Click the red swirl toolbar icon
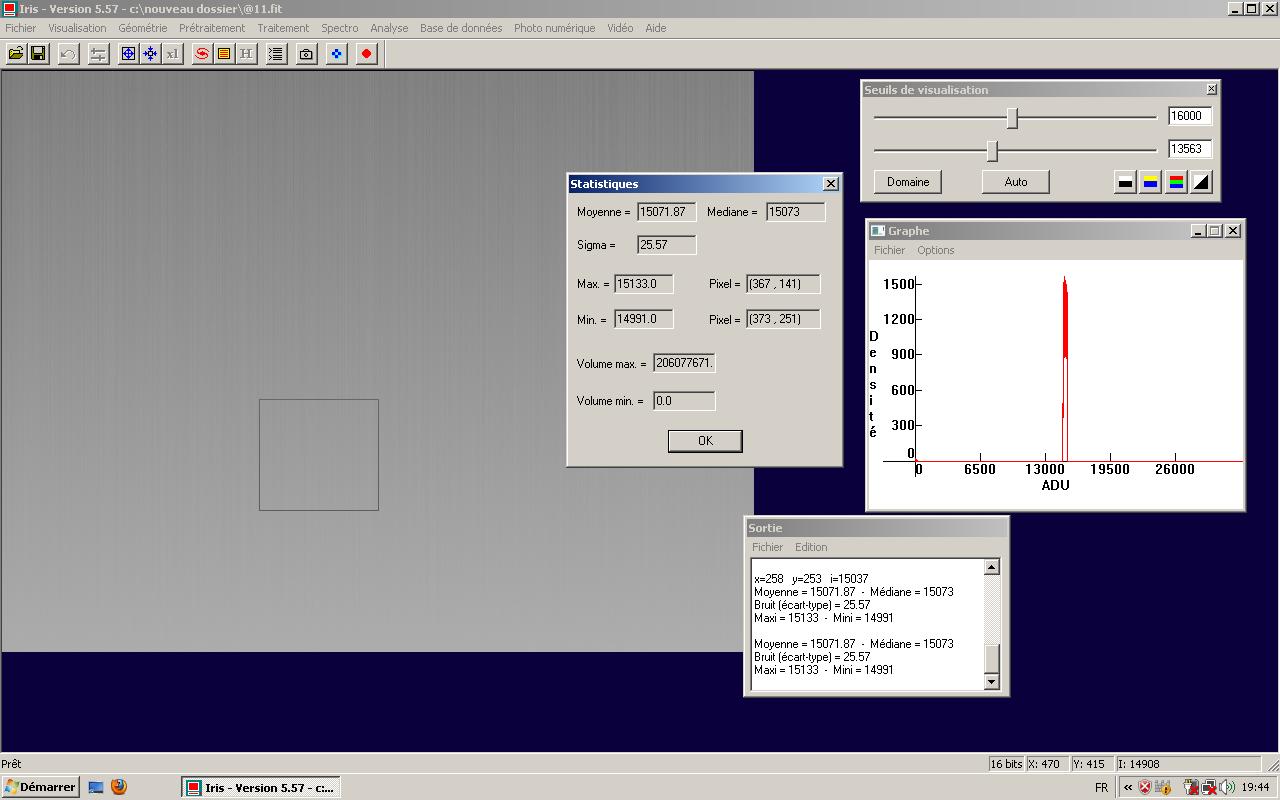1280x800 pixels. pos(202,54)
